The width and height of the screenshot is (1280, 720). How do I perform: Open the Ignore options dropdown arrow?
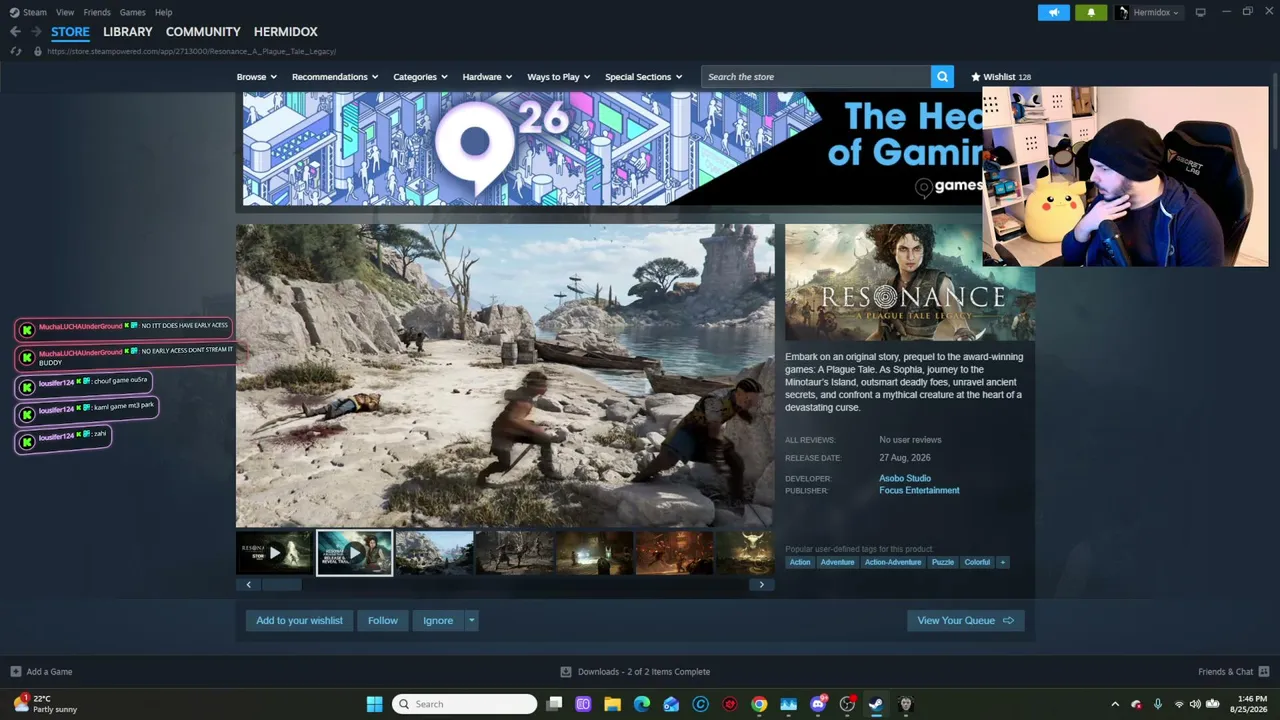click(x=472, y=621)
